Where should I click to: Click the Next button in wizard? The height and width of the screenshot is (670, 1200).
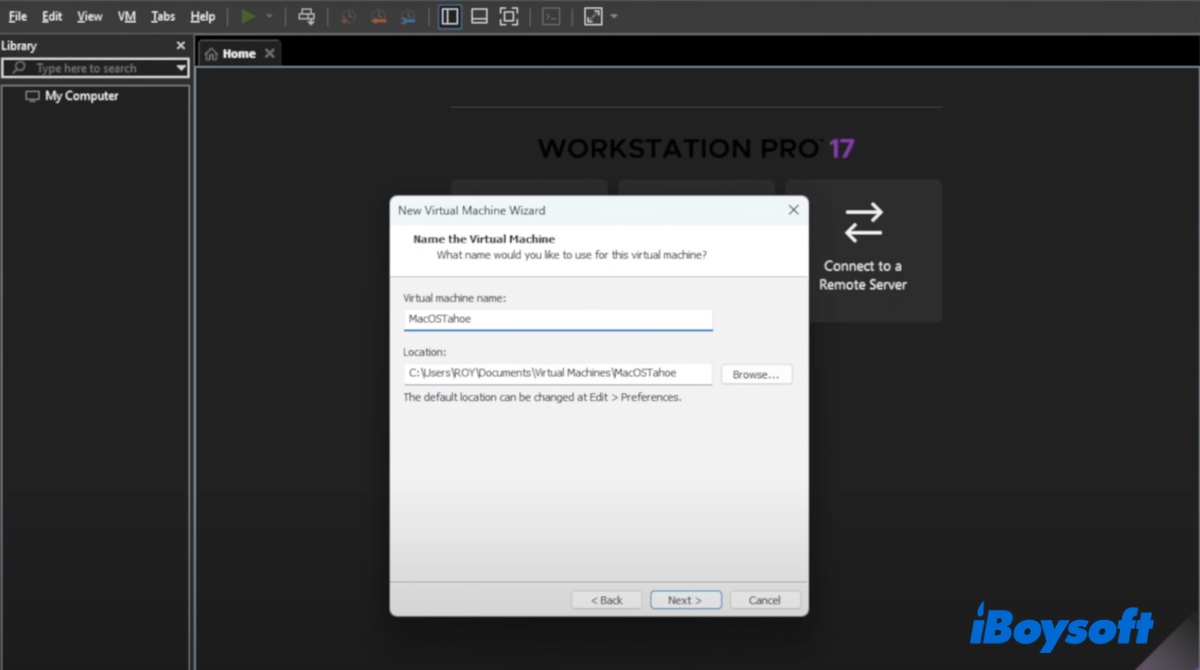pos(685,600)
